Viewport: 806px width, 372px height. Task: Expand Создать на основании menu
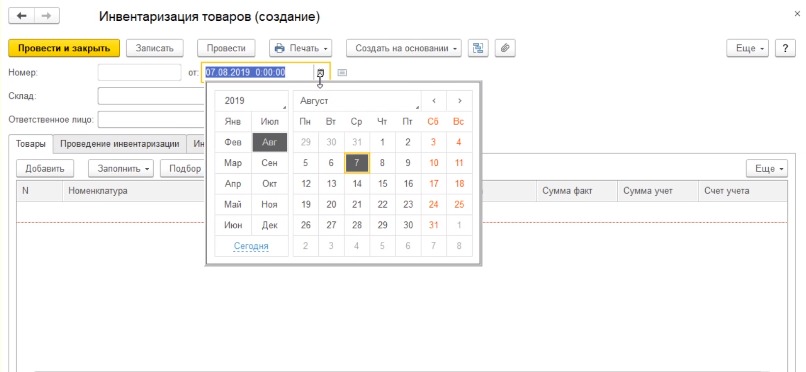point(404,48)
